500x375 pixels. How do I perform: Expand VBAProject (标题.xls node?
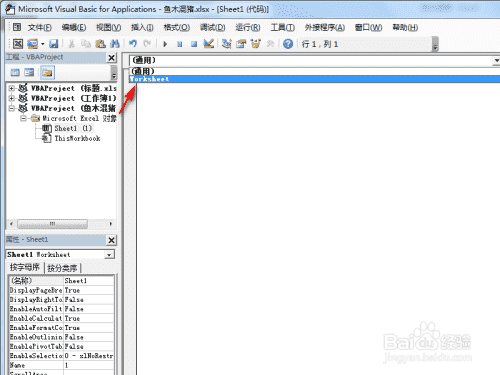(x=12, y=88)
